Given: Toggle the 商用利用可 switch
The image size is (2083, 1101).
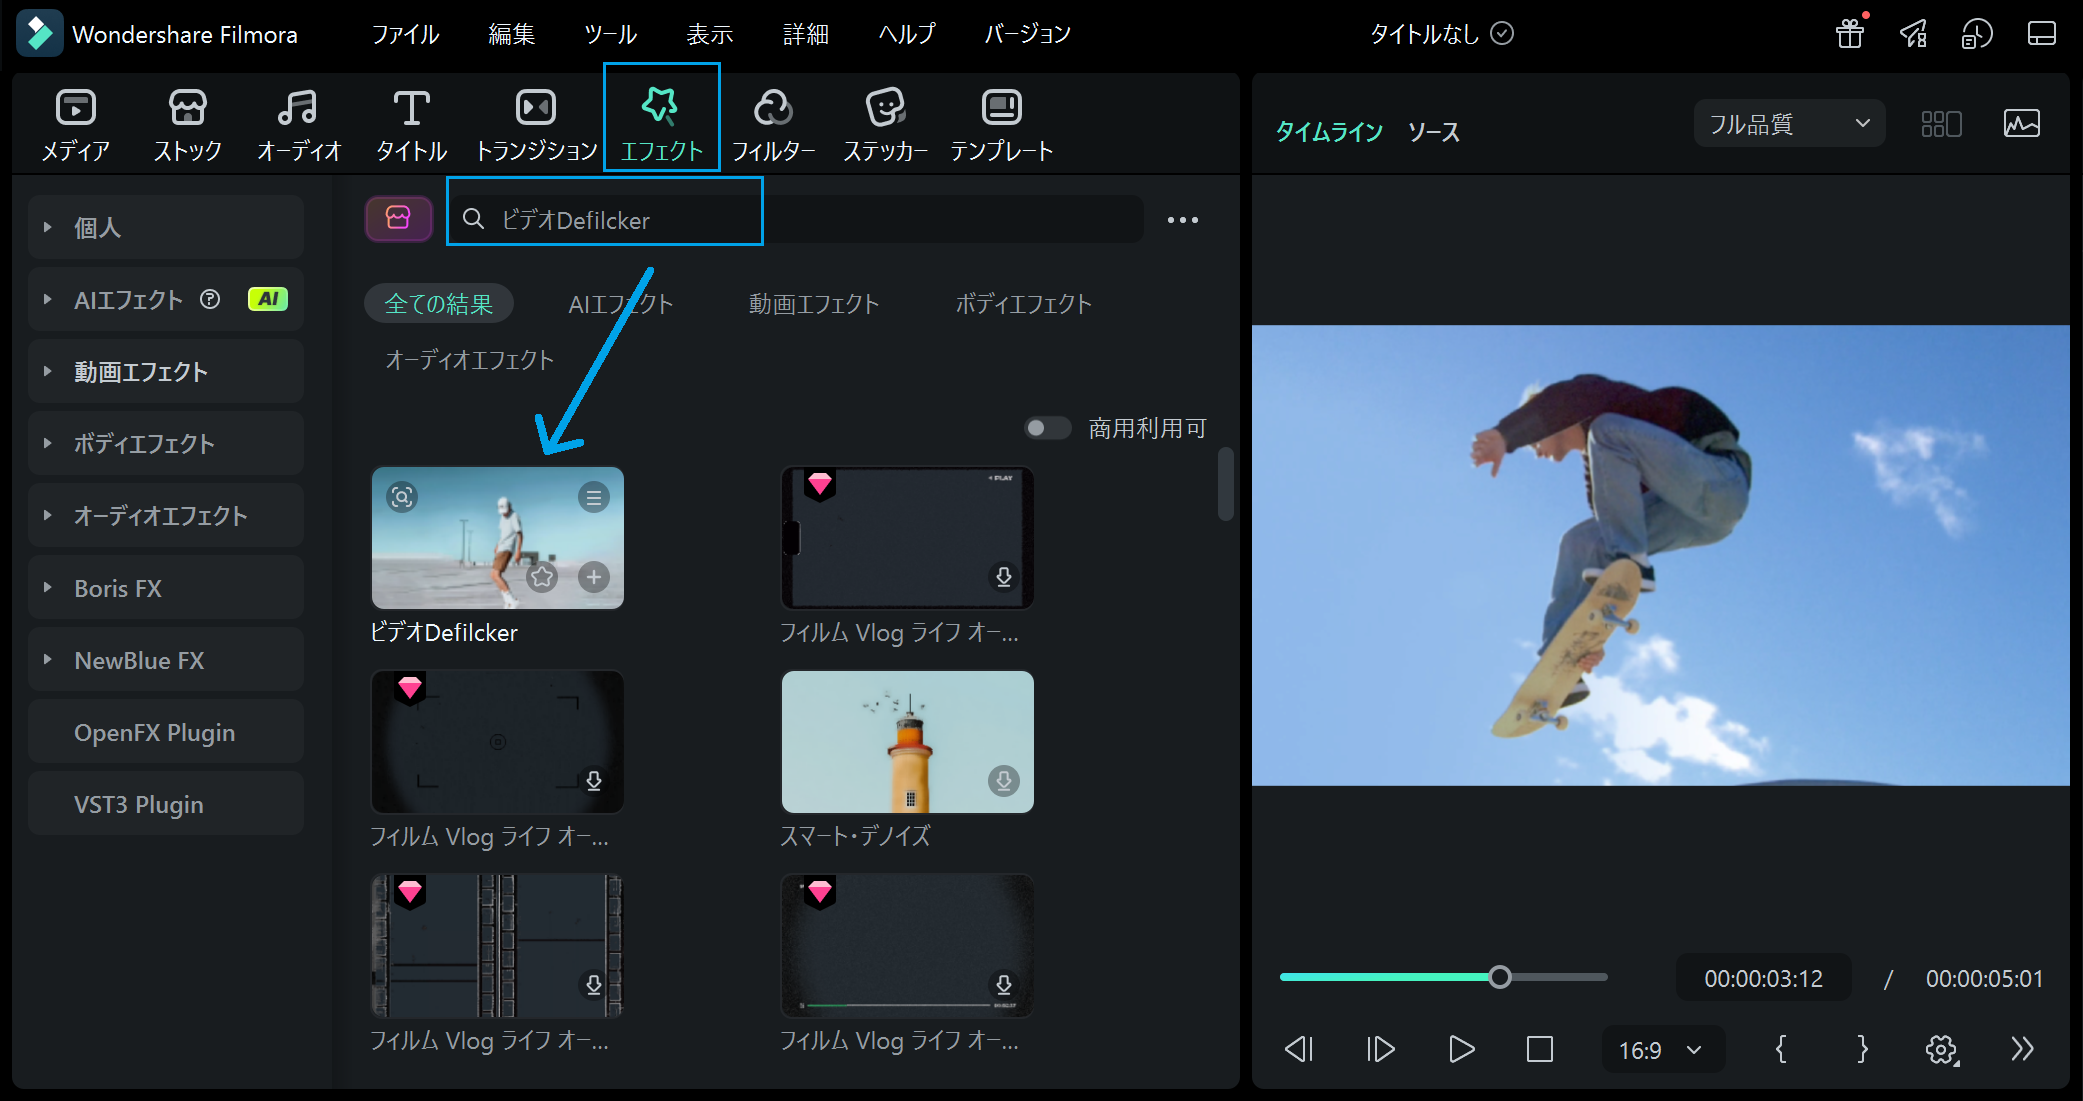Looking at the screenshot, I should tap(1047, 428).
